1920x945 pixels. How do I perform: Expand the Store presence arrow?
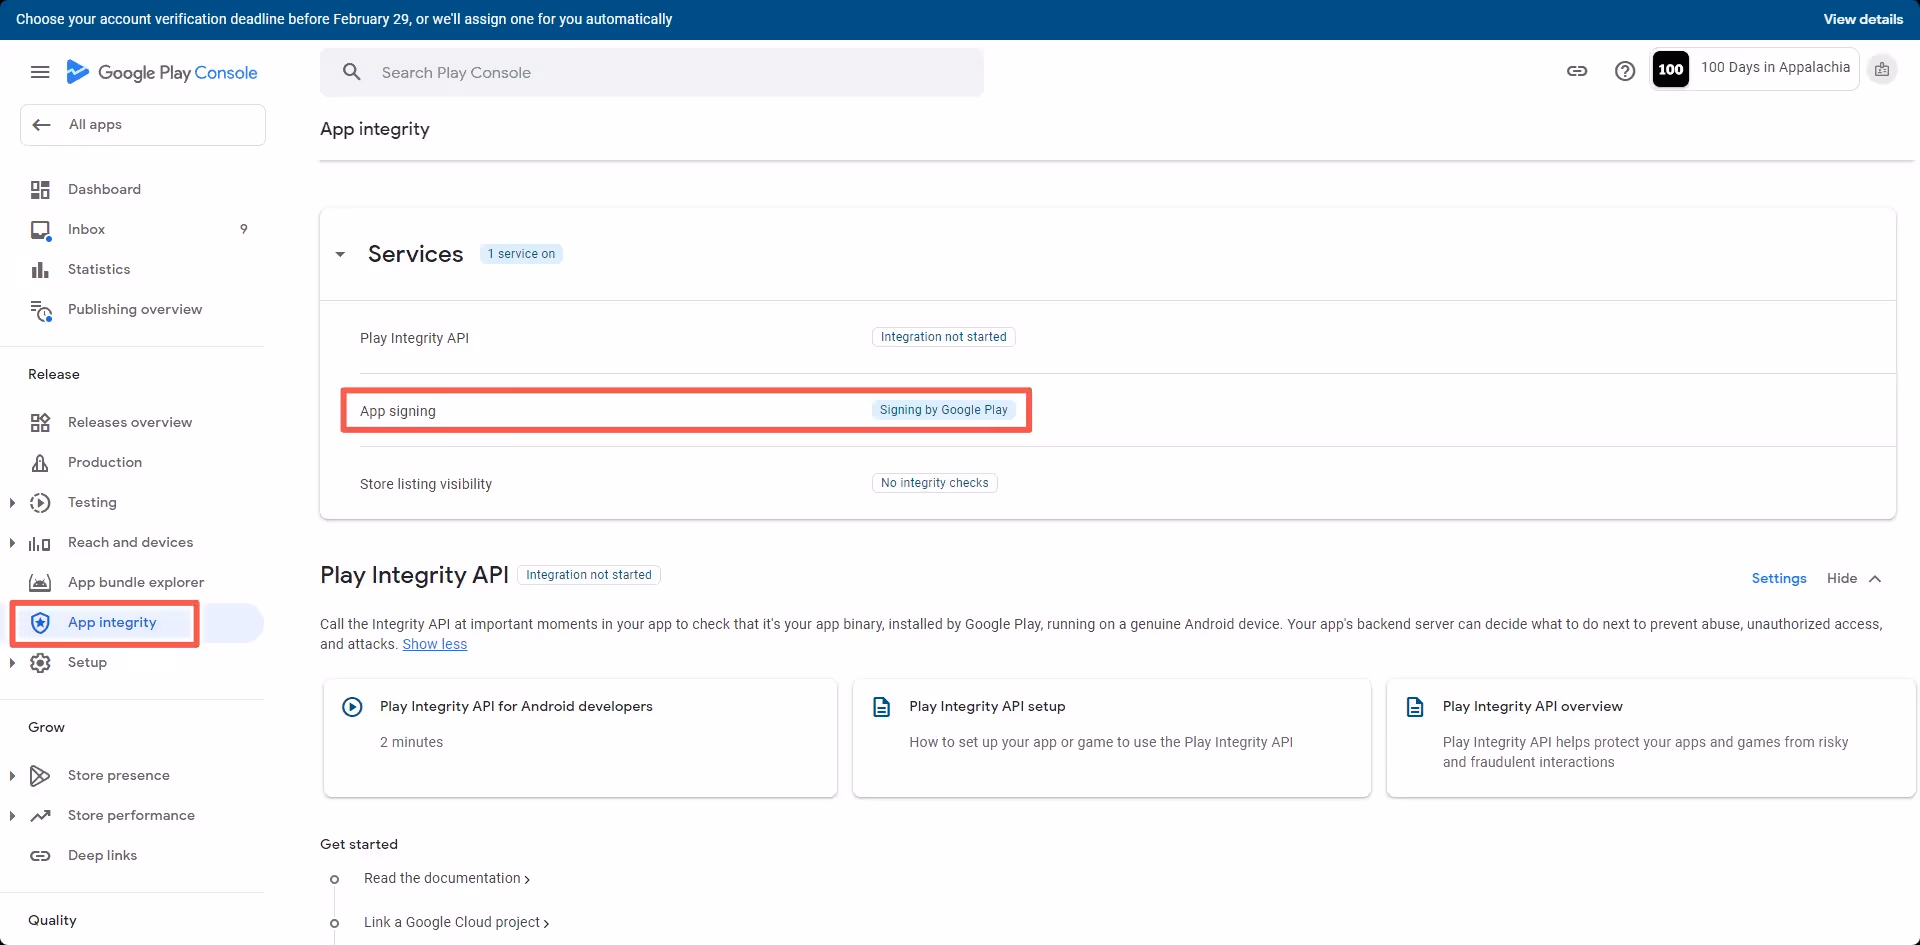[x=12, y=775]
